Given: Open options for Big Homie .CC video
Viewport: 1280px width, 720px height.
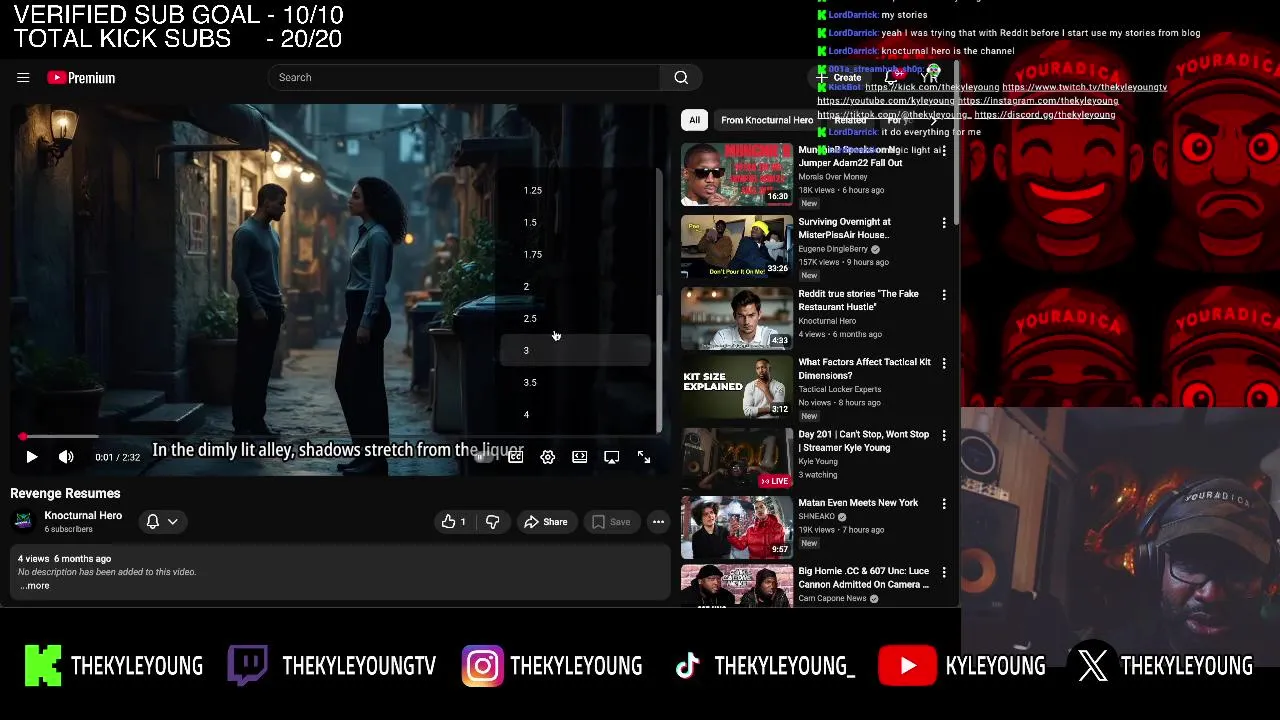Looking at the screenshot, I should (944, 573).
